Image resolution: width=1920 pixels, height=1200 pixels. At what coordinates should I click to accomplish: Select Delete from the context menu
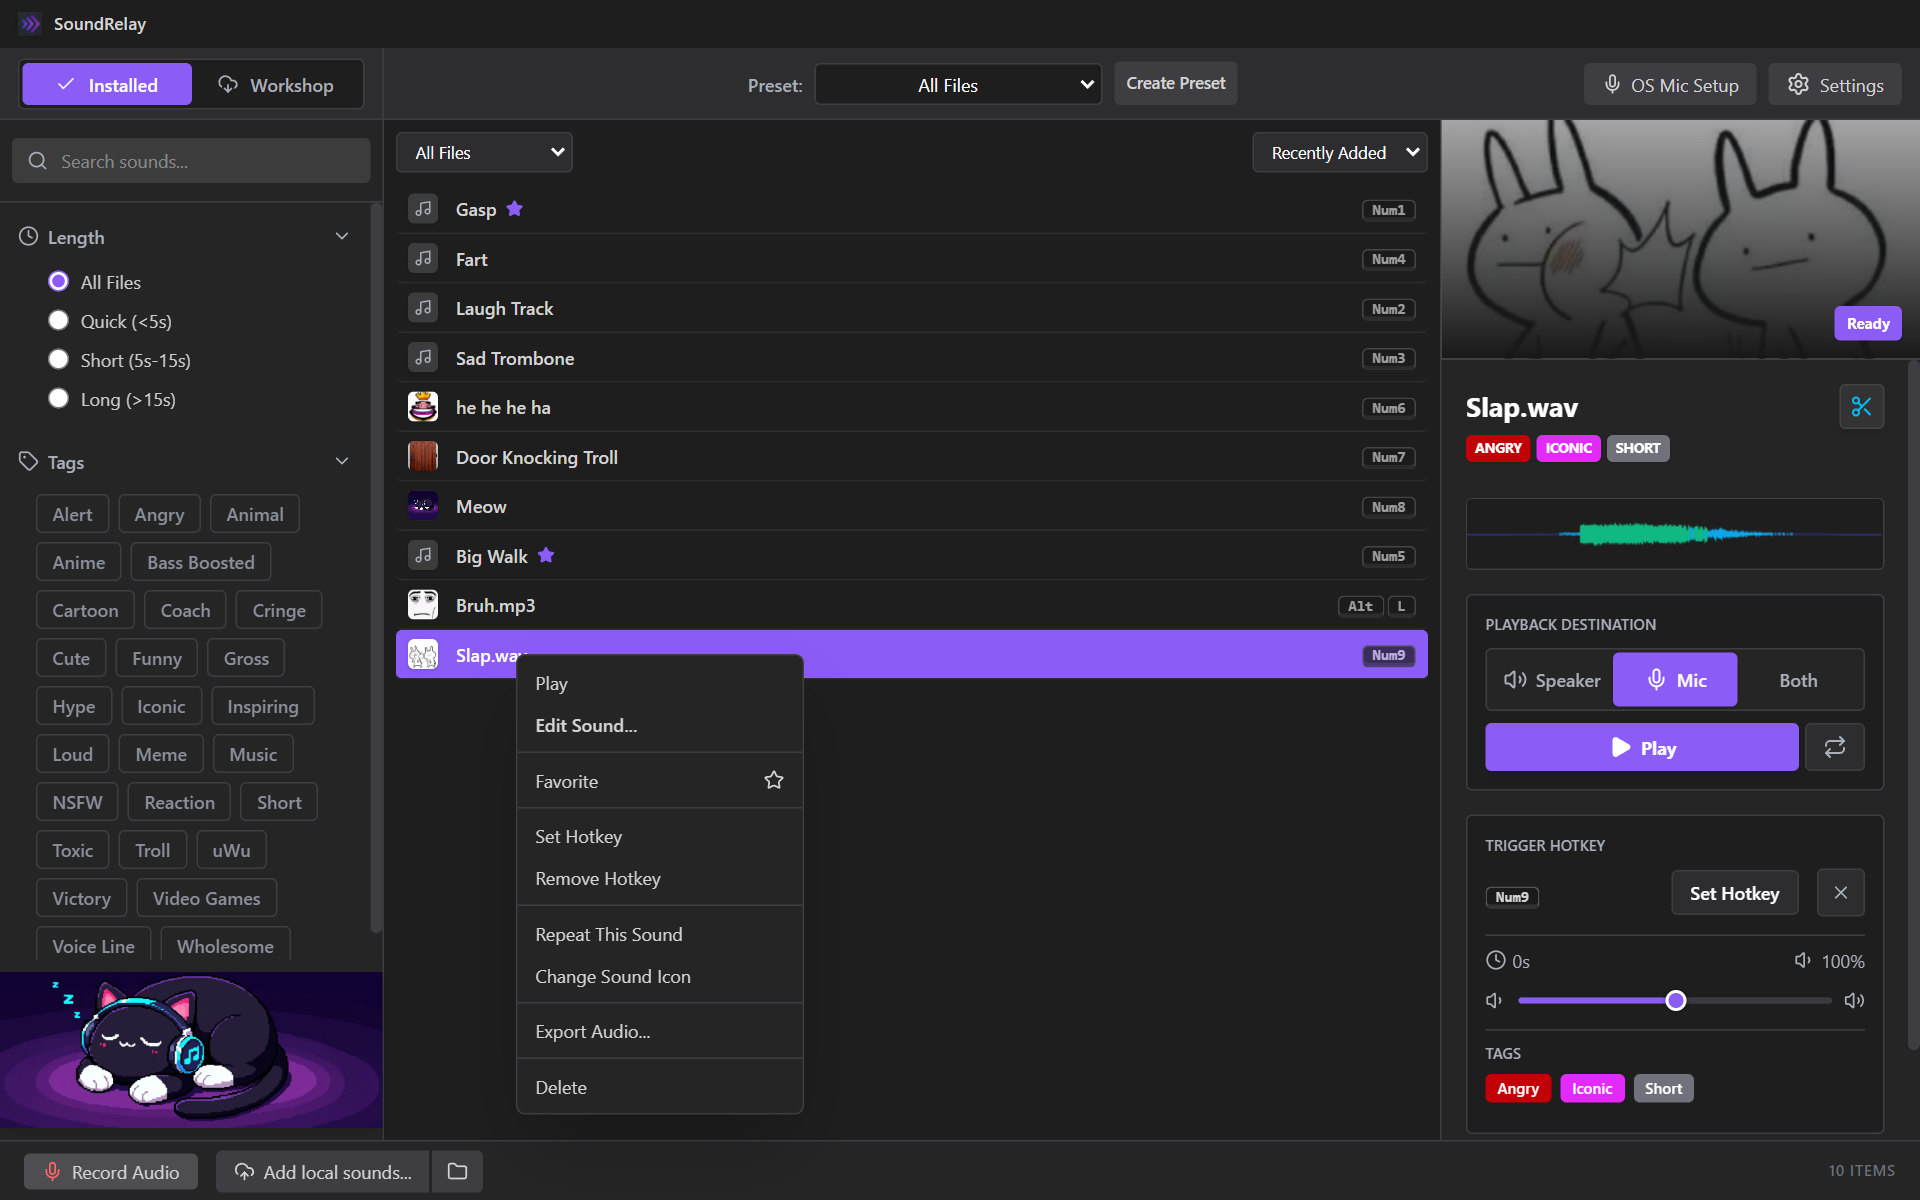pyautogui.click(x=659, y=1088)
